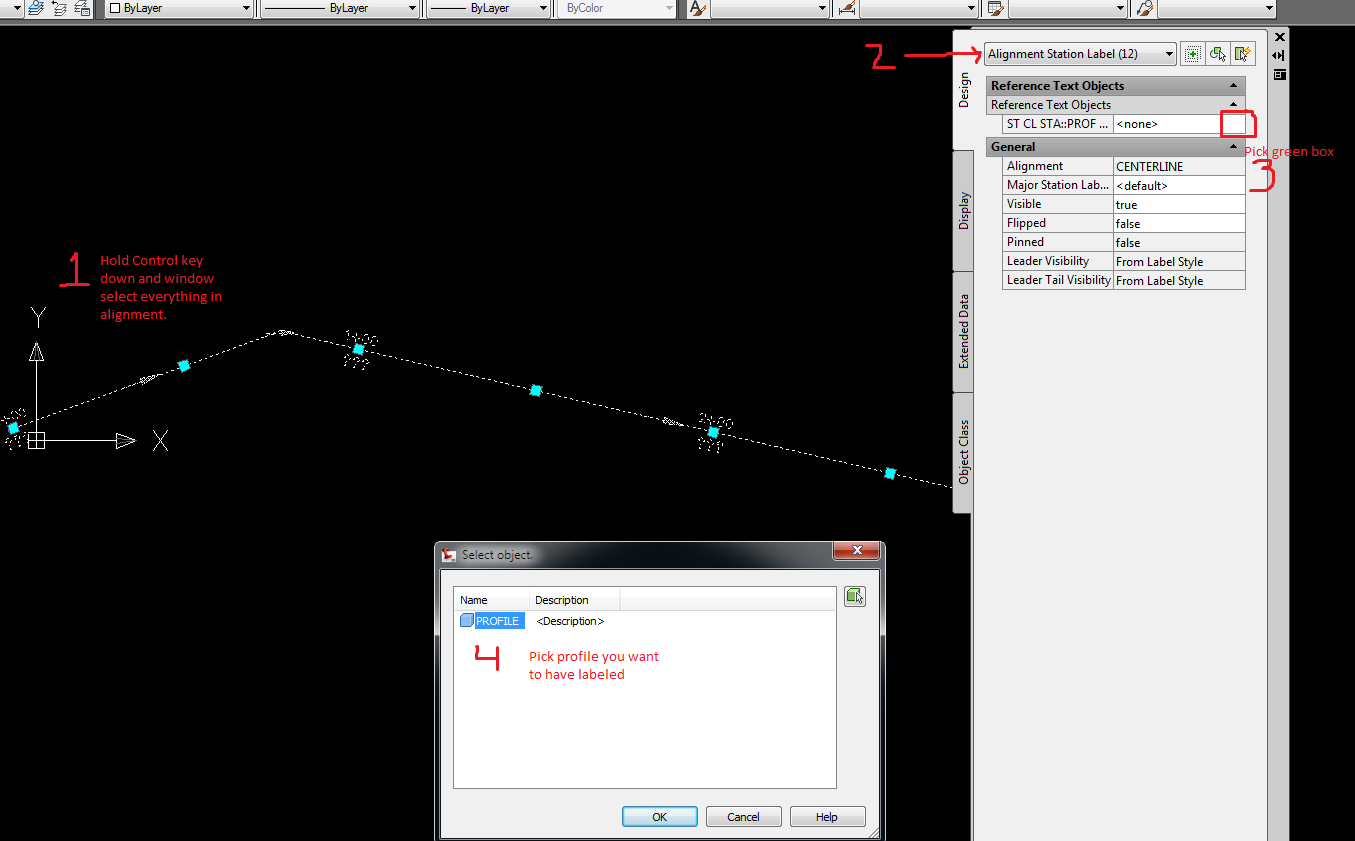The width and height of the screenshot is (1355, 841).
Task: Click the ST CL STA::PROF property name
Action: [1058, 124]
